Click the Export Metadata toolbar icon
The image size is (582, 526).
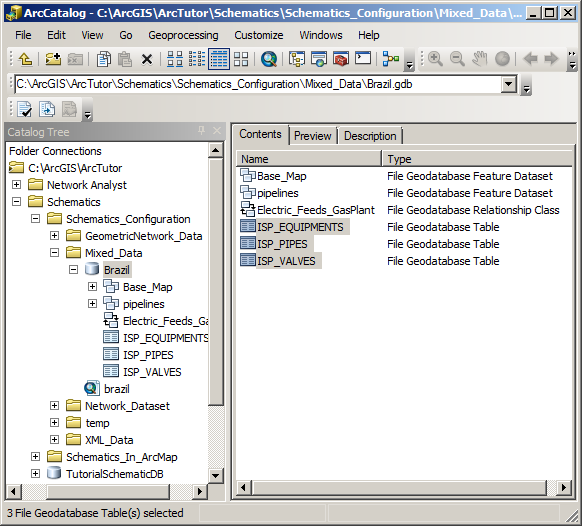click(x=47, y=109)
